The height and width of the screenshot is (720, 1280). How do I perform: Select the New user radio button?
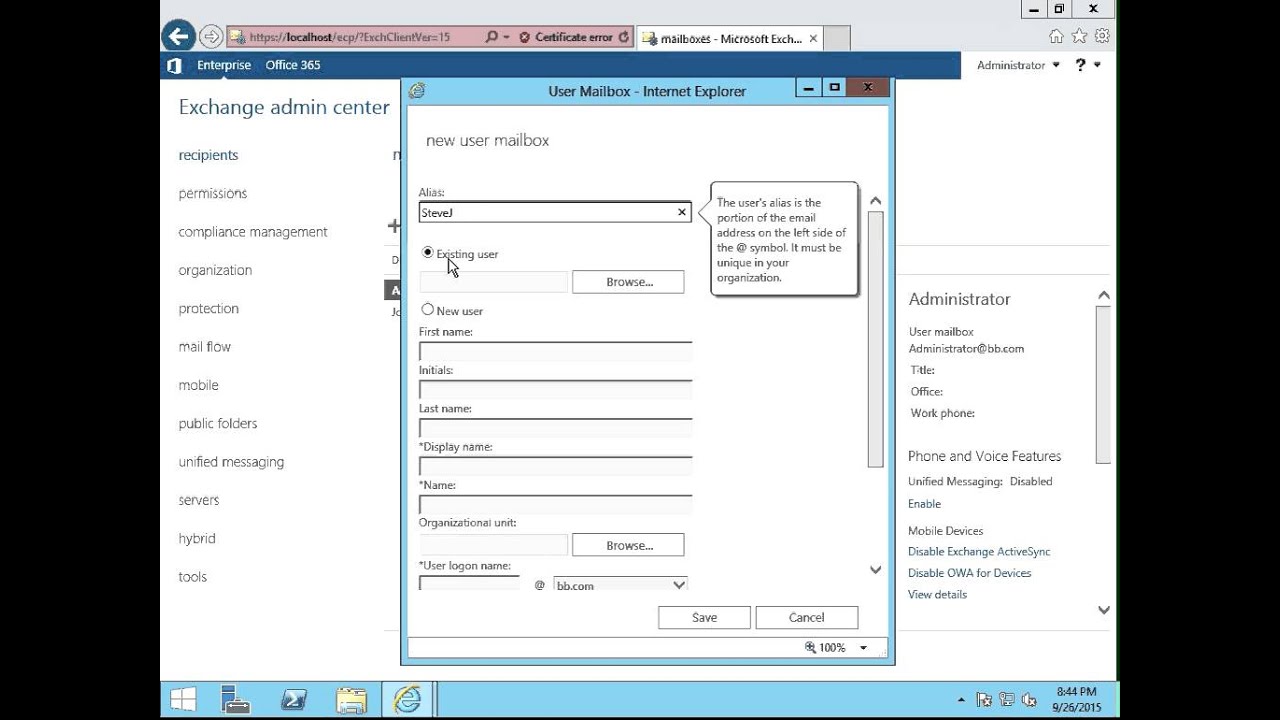point(428,310)
